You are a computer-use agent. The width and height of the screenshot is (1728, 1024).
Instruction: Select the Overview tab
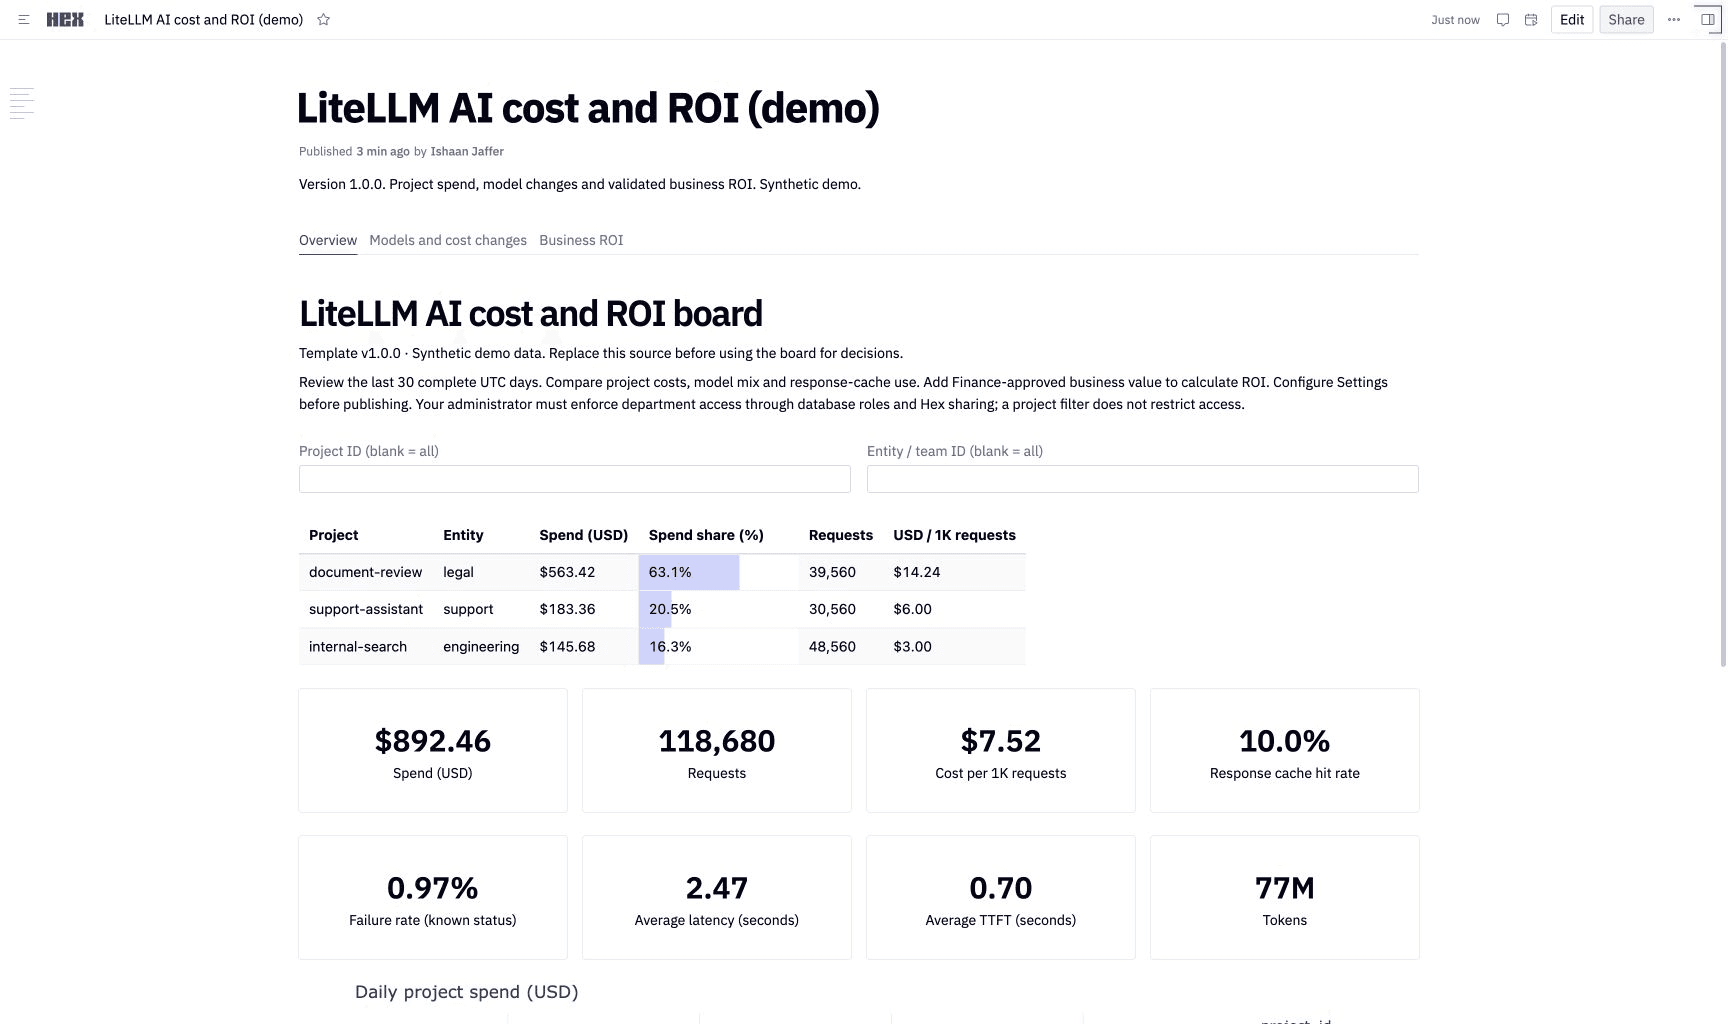coord(328,240)
